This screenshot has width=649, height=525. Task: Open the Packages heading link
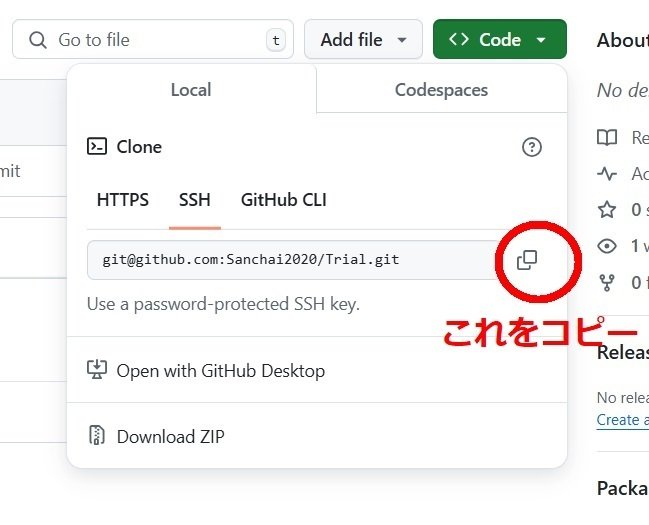pos(623,488)
